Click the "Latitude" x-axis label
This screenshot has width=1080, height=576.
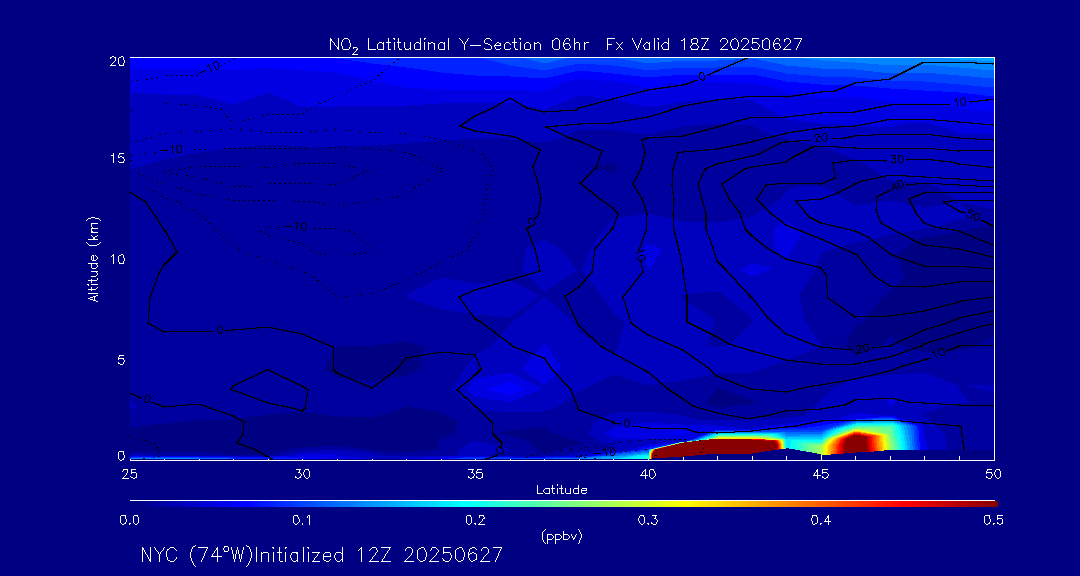coord(562,490)
